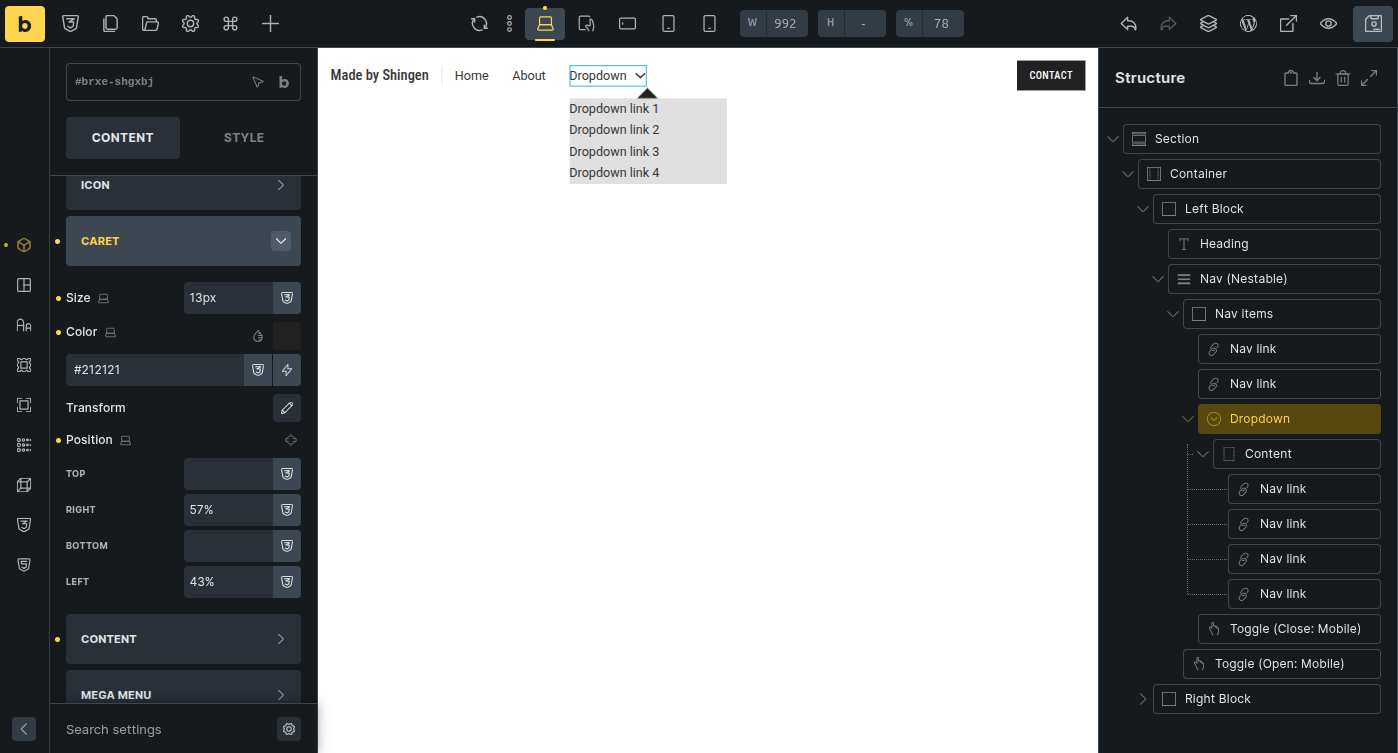Click the CONTACT button on canvas
Image resolution: width=1398 pixels, height=753 pixels.
point(1050,75)
